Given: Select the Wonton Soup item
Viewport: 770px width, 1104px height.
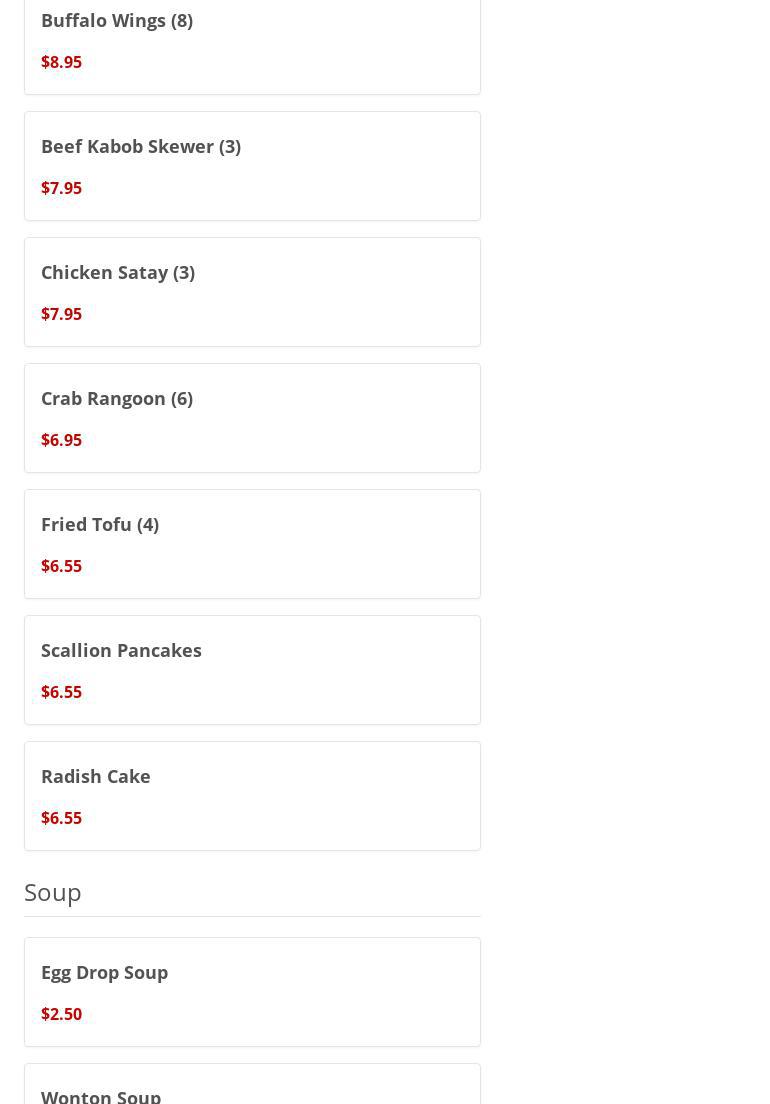Looking at the screenshot, I should click(x=101, y=1095).
